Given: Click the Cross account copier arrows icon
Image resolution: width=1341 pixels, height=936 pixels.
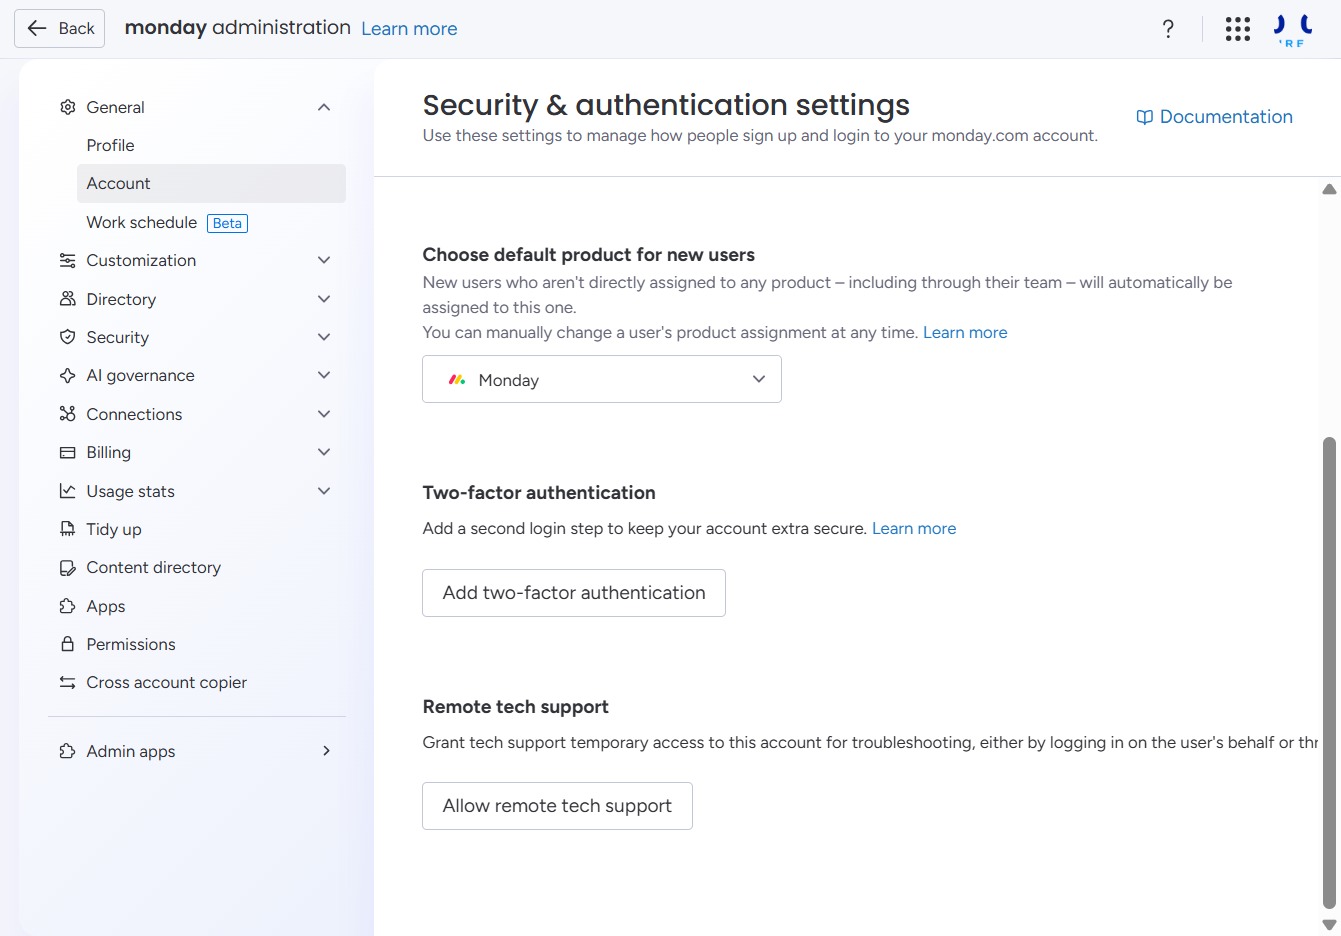Looking at the screenshot, I should pyautogui.click(x=68, y=682).
